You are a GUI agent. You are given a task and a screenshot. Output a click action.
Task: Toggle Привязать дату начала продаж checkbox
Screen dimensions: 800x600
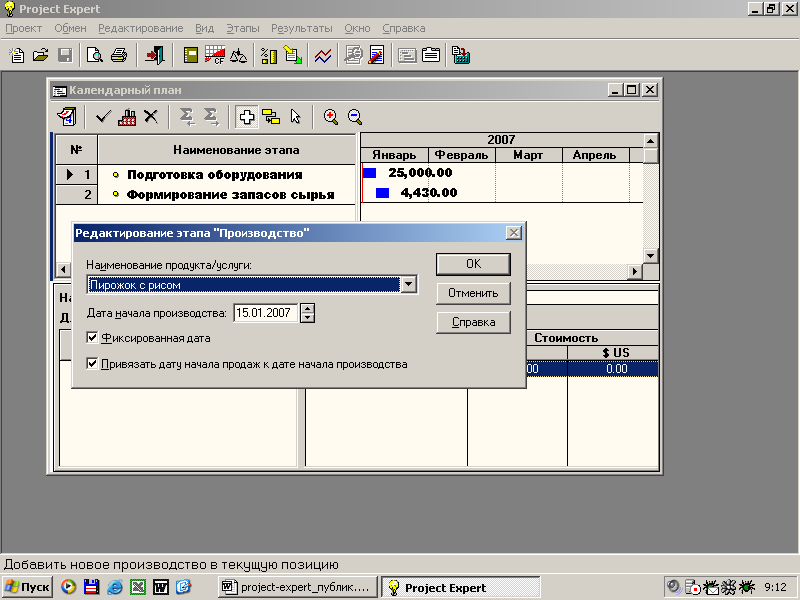pos(92,364)
